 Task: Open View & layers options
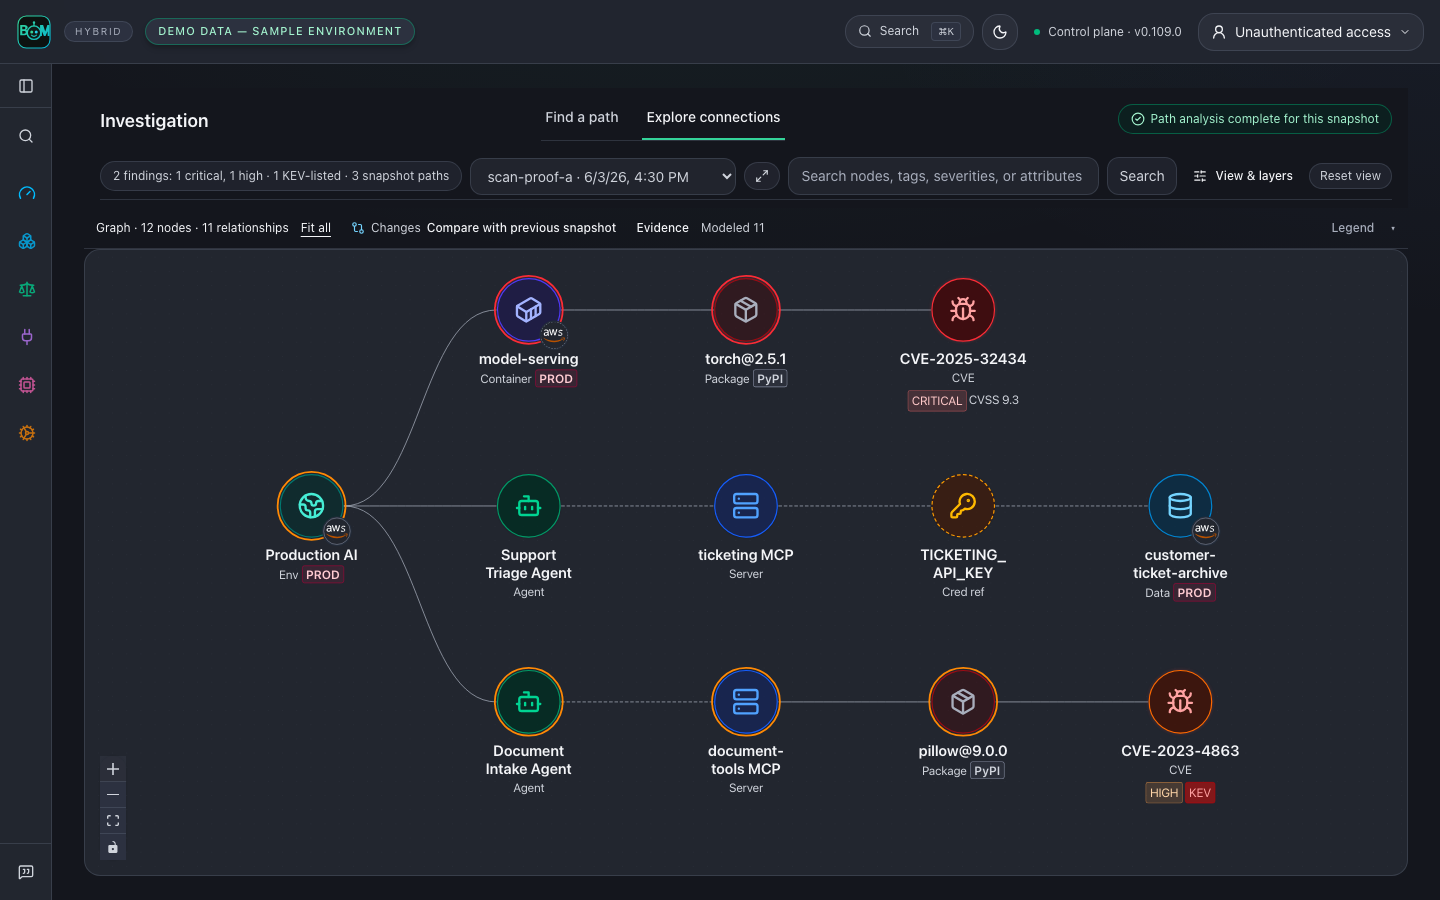click(x=1243, y=176)
